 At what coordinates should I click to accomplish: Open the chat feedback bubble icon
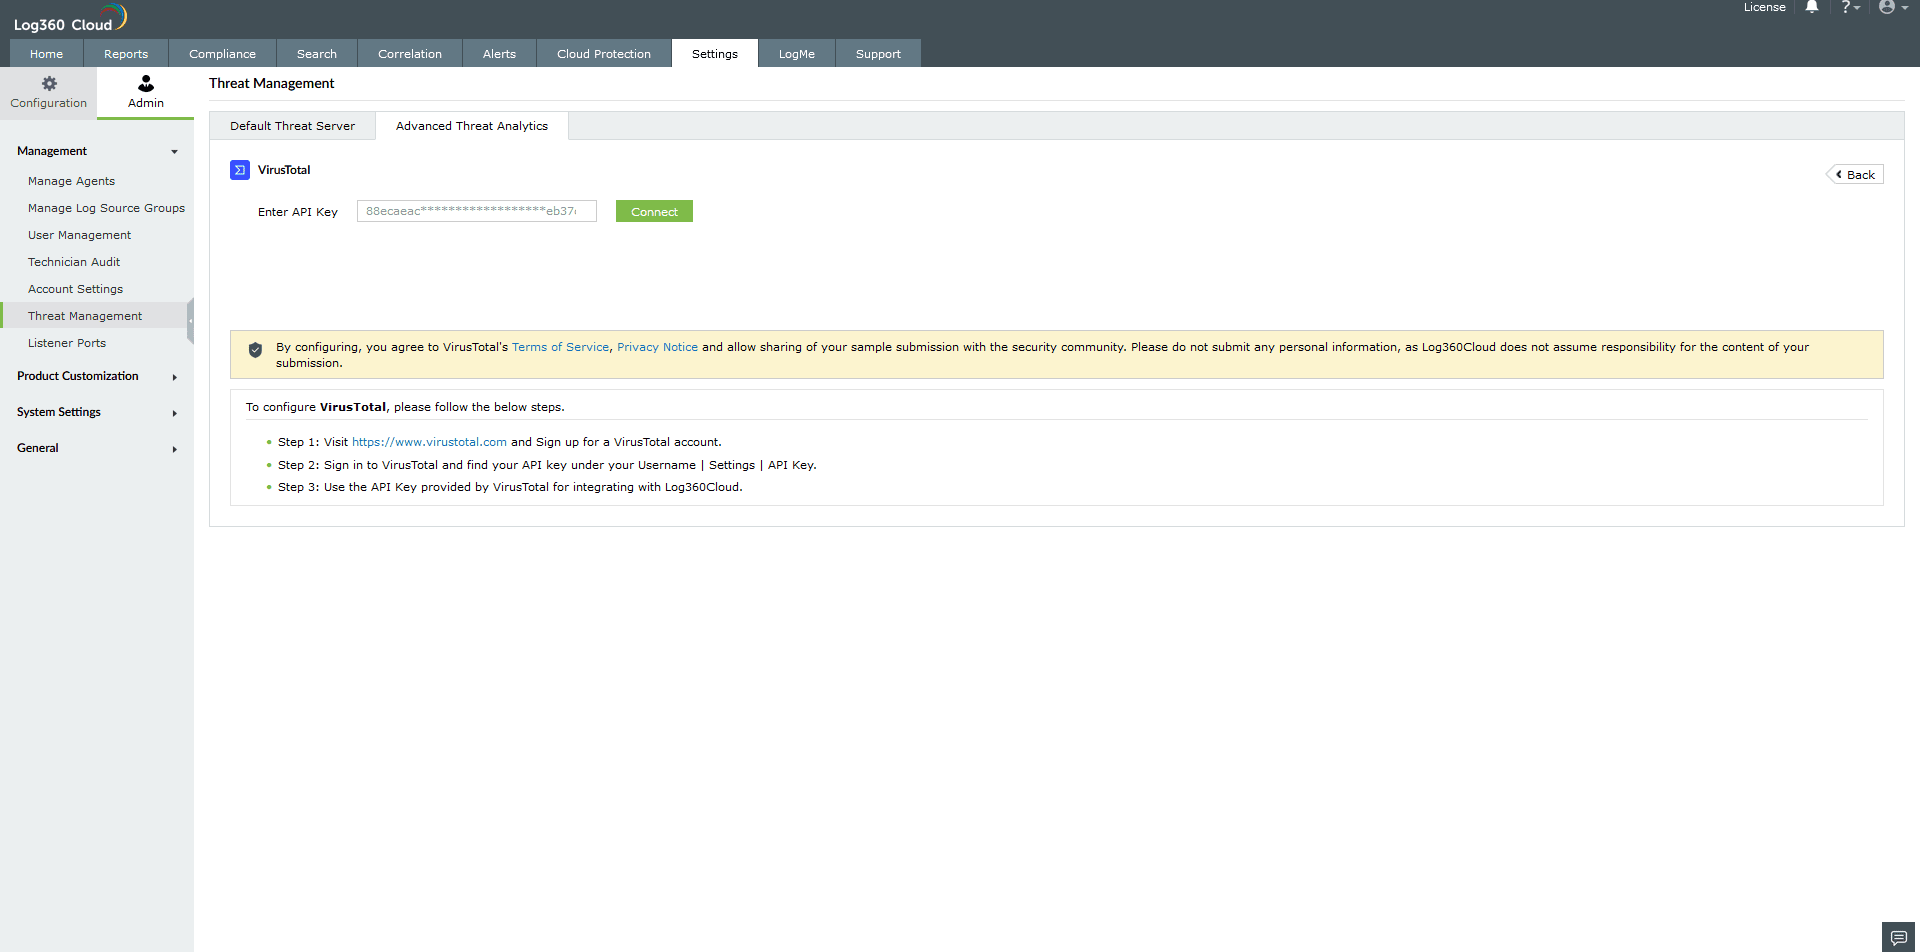(x=1899, y=938)
